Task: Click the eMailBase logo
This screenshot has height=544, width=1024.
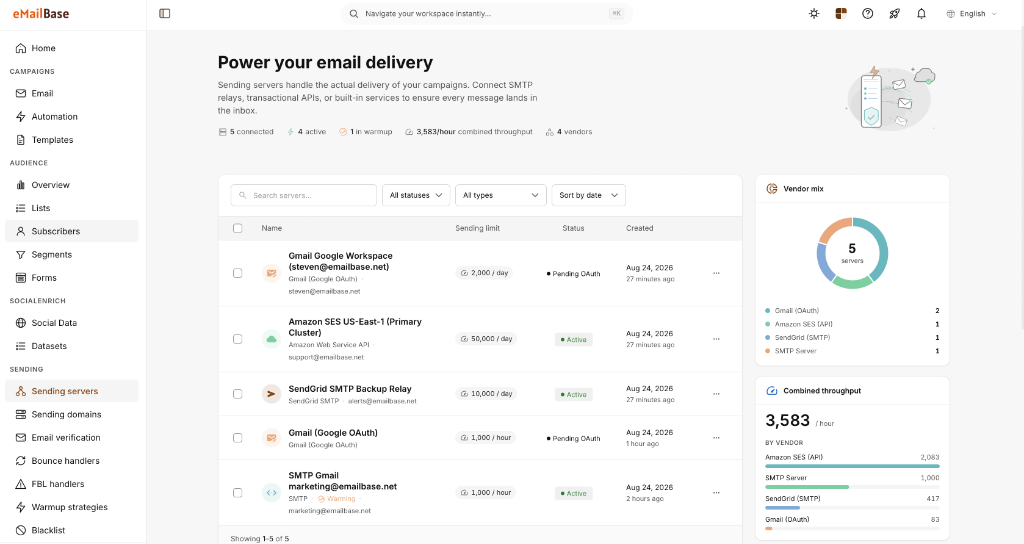Action: 40,13
